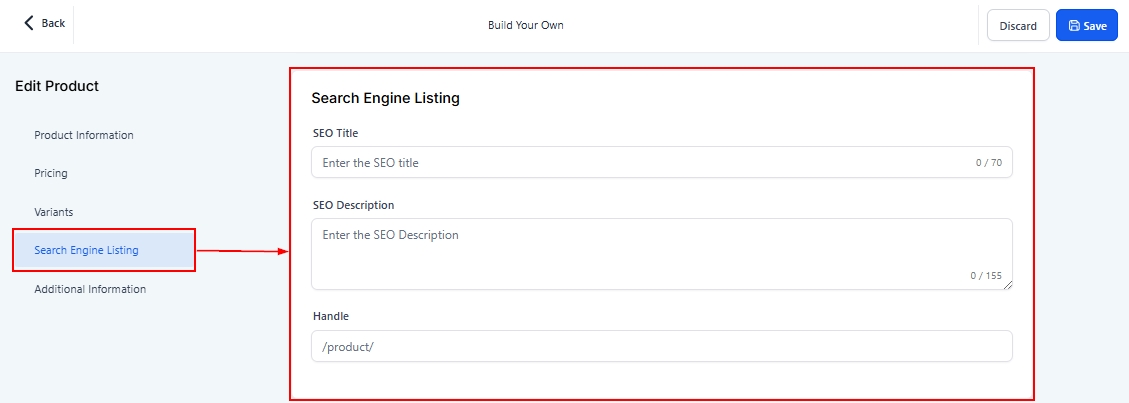The height and width of the screenshot is (403, 1129).
Task: Click the Back text link
Action: [x=54, y=23]
